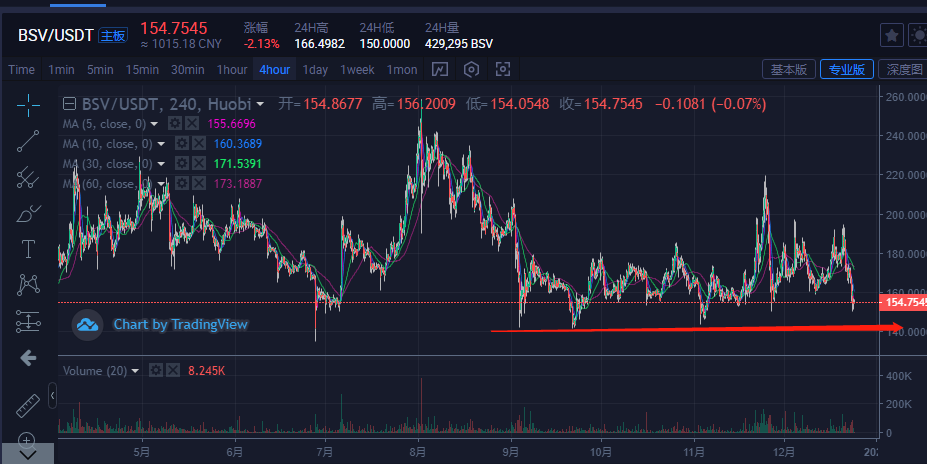The image size is (927, 464).
Task: Click the fullscreen capture icon
Action: click(x=503, y=69)
